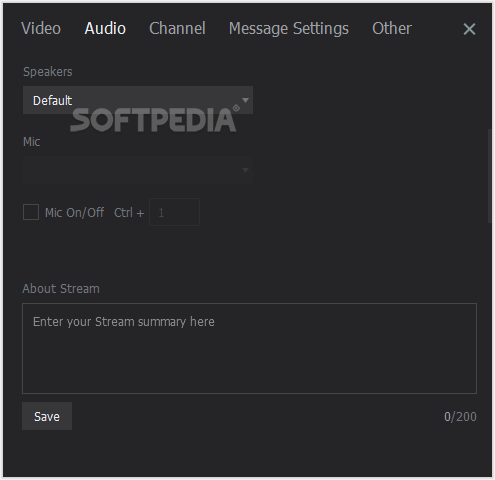Click the About Stream heading
The image size is (495, 480).
point(61,289)
